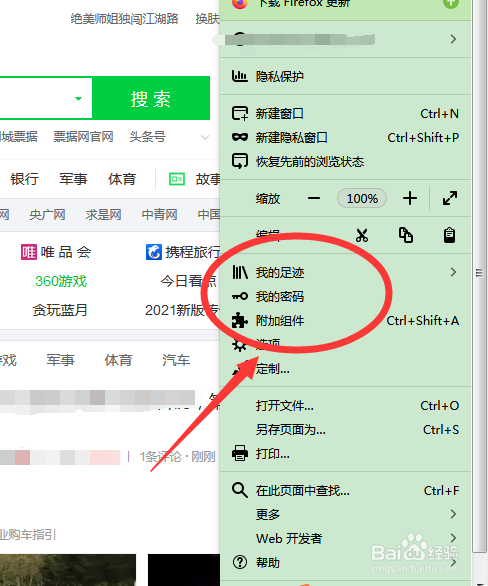Click the private mask icon
This screenshot has width=488, height=586.
coord(240,137)
